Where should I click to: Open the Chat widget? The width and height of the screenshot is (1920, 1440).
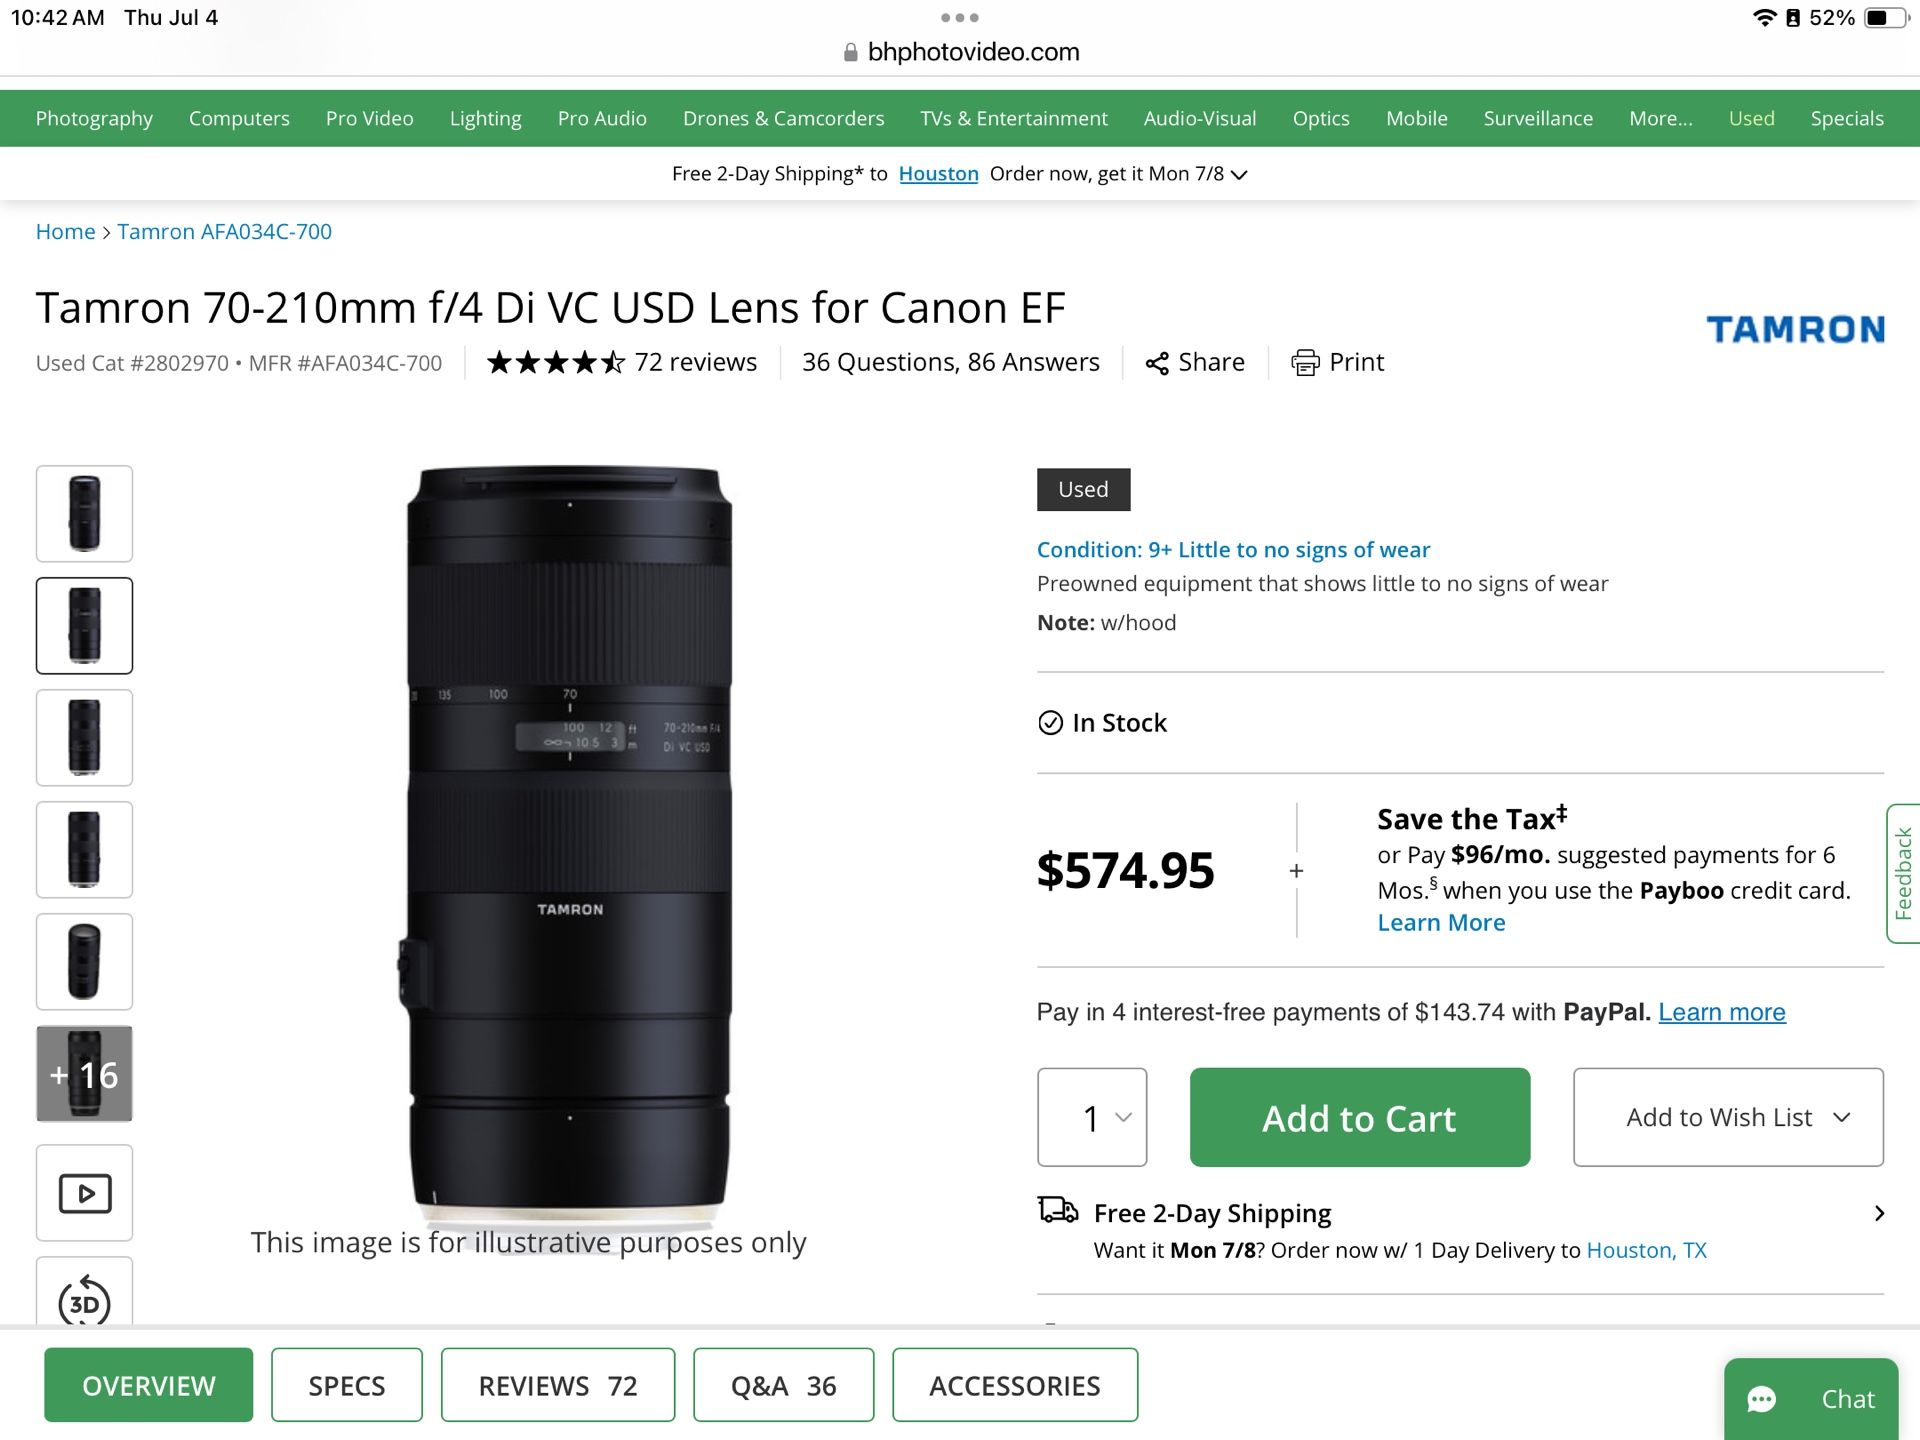coord(1812,1398)
